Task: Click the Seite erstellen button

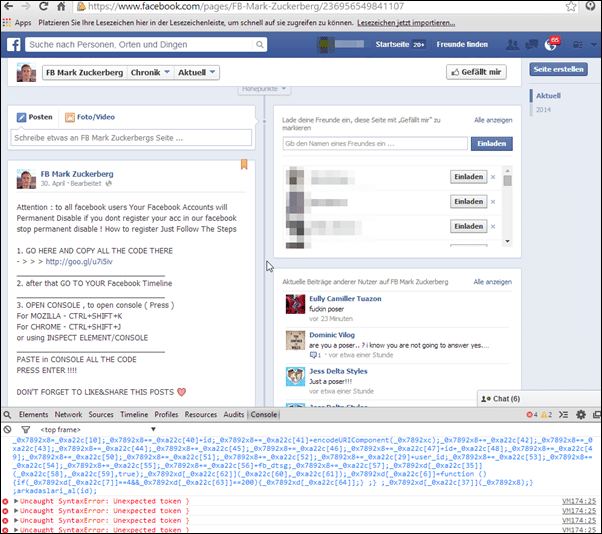Action: (558, 69)
